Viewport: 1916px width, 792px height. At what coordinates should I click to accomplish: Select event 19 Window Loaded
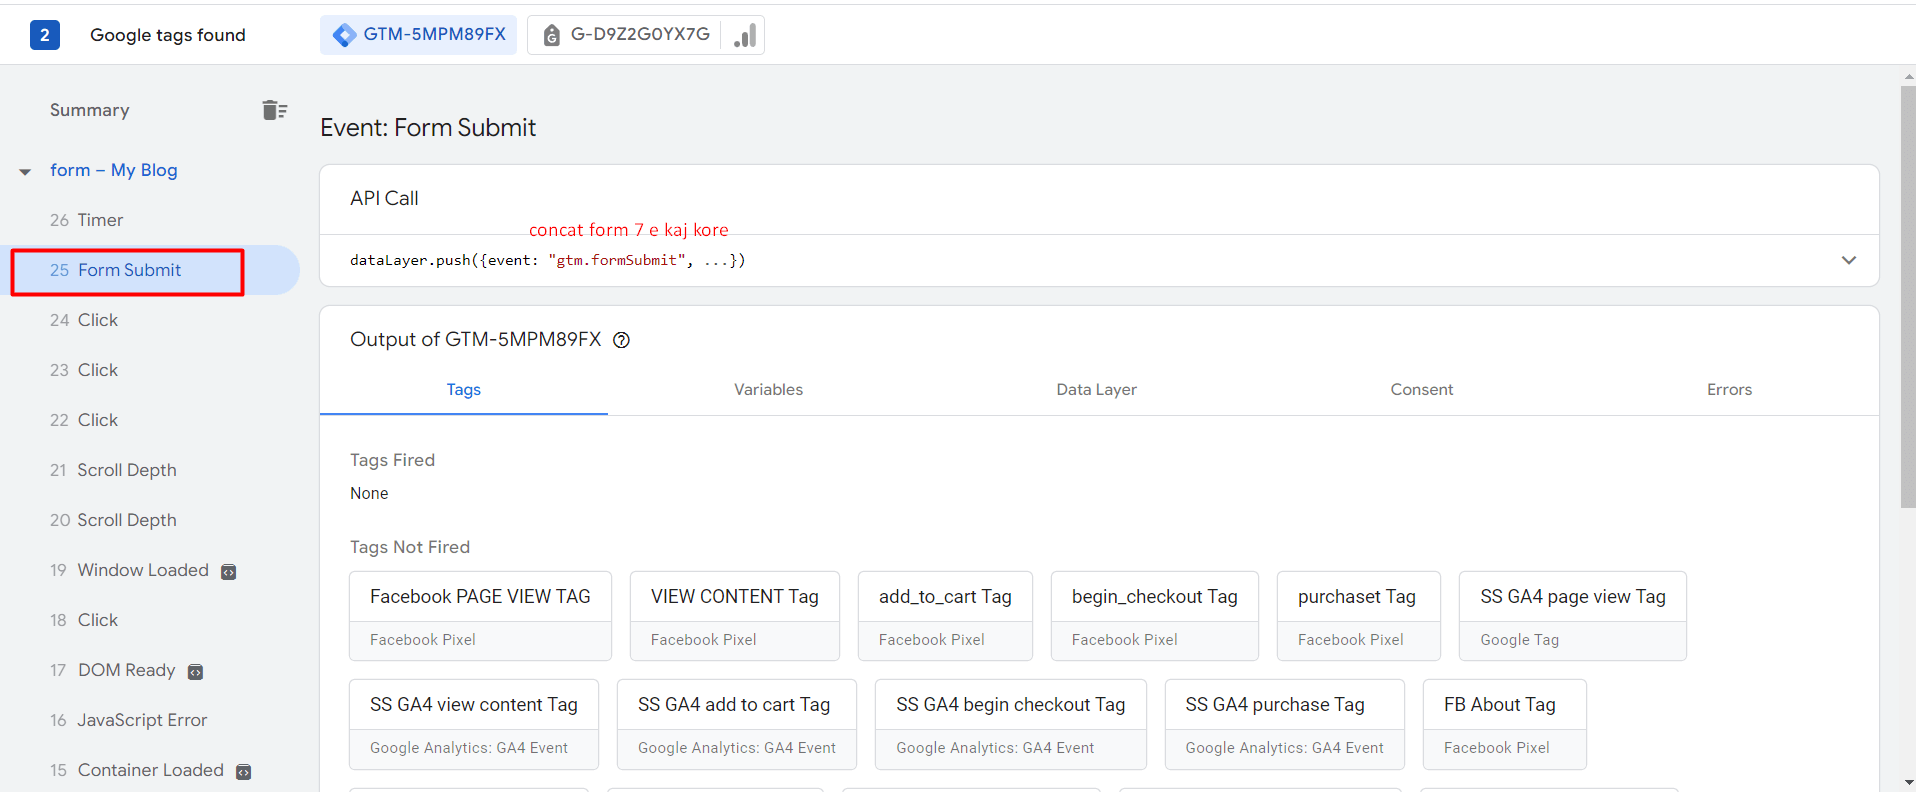pyautogui.click(x=130, y=570)
